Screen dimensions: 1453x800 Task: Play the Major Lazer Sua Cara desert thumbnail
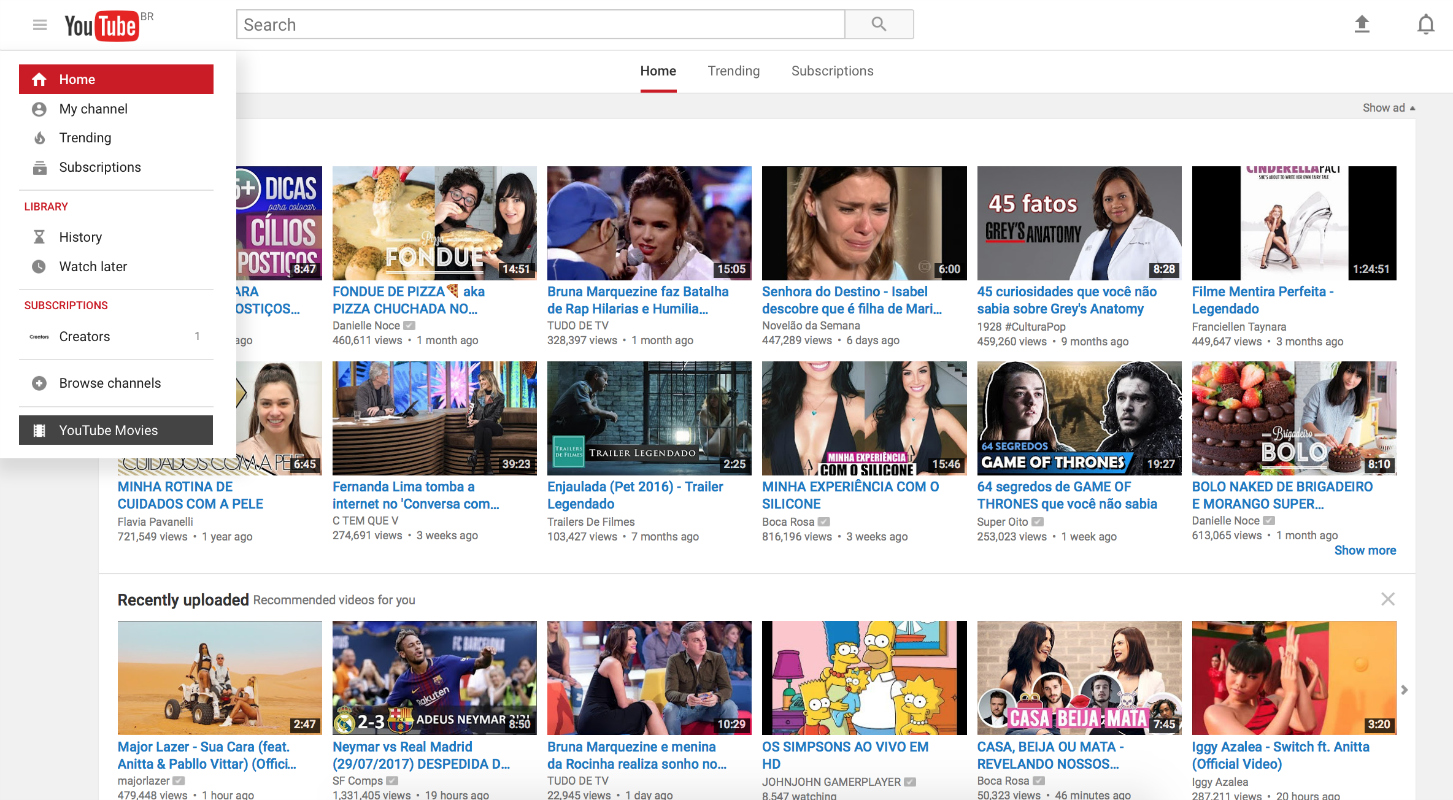pyautogui.click(x=219, y=678)
